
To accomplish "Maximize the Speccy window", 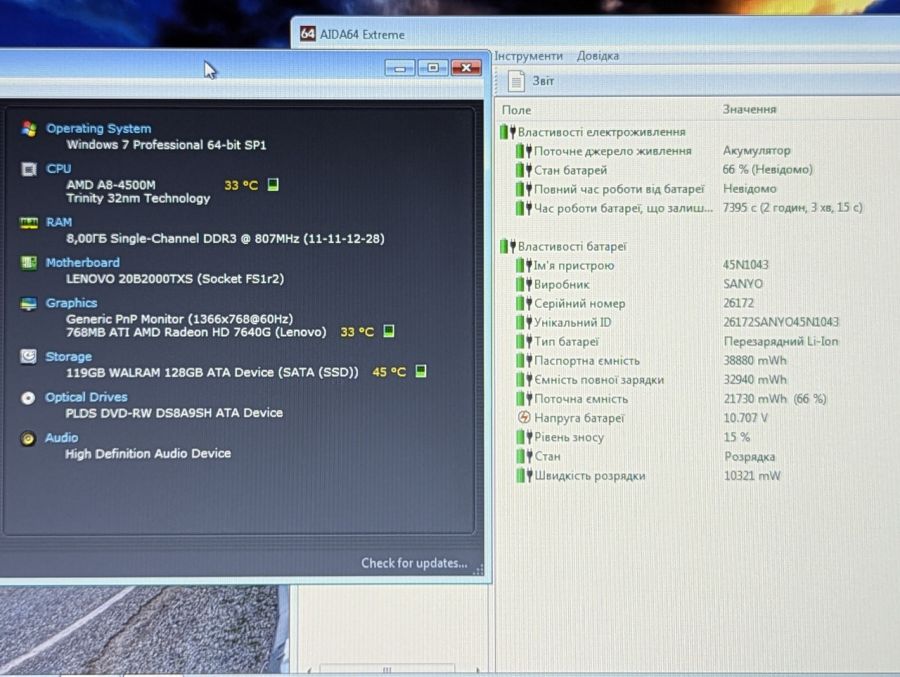I will 433,68.
